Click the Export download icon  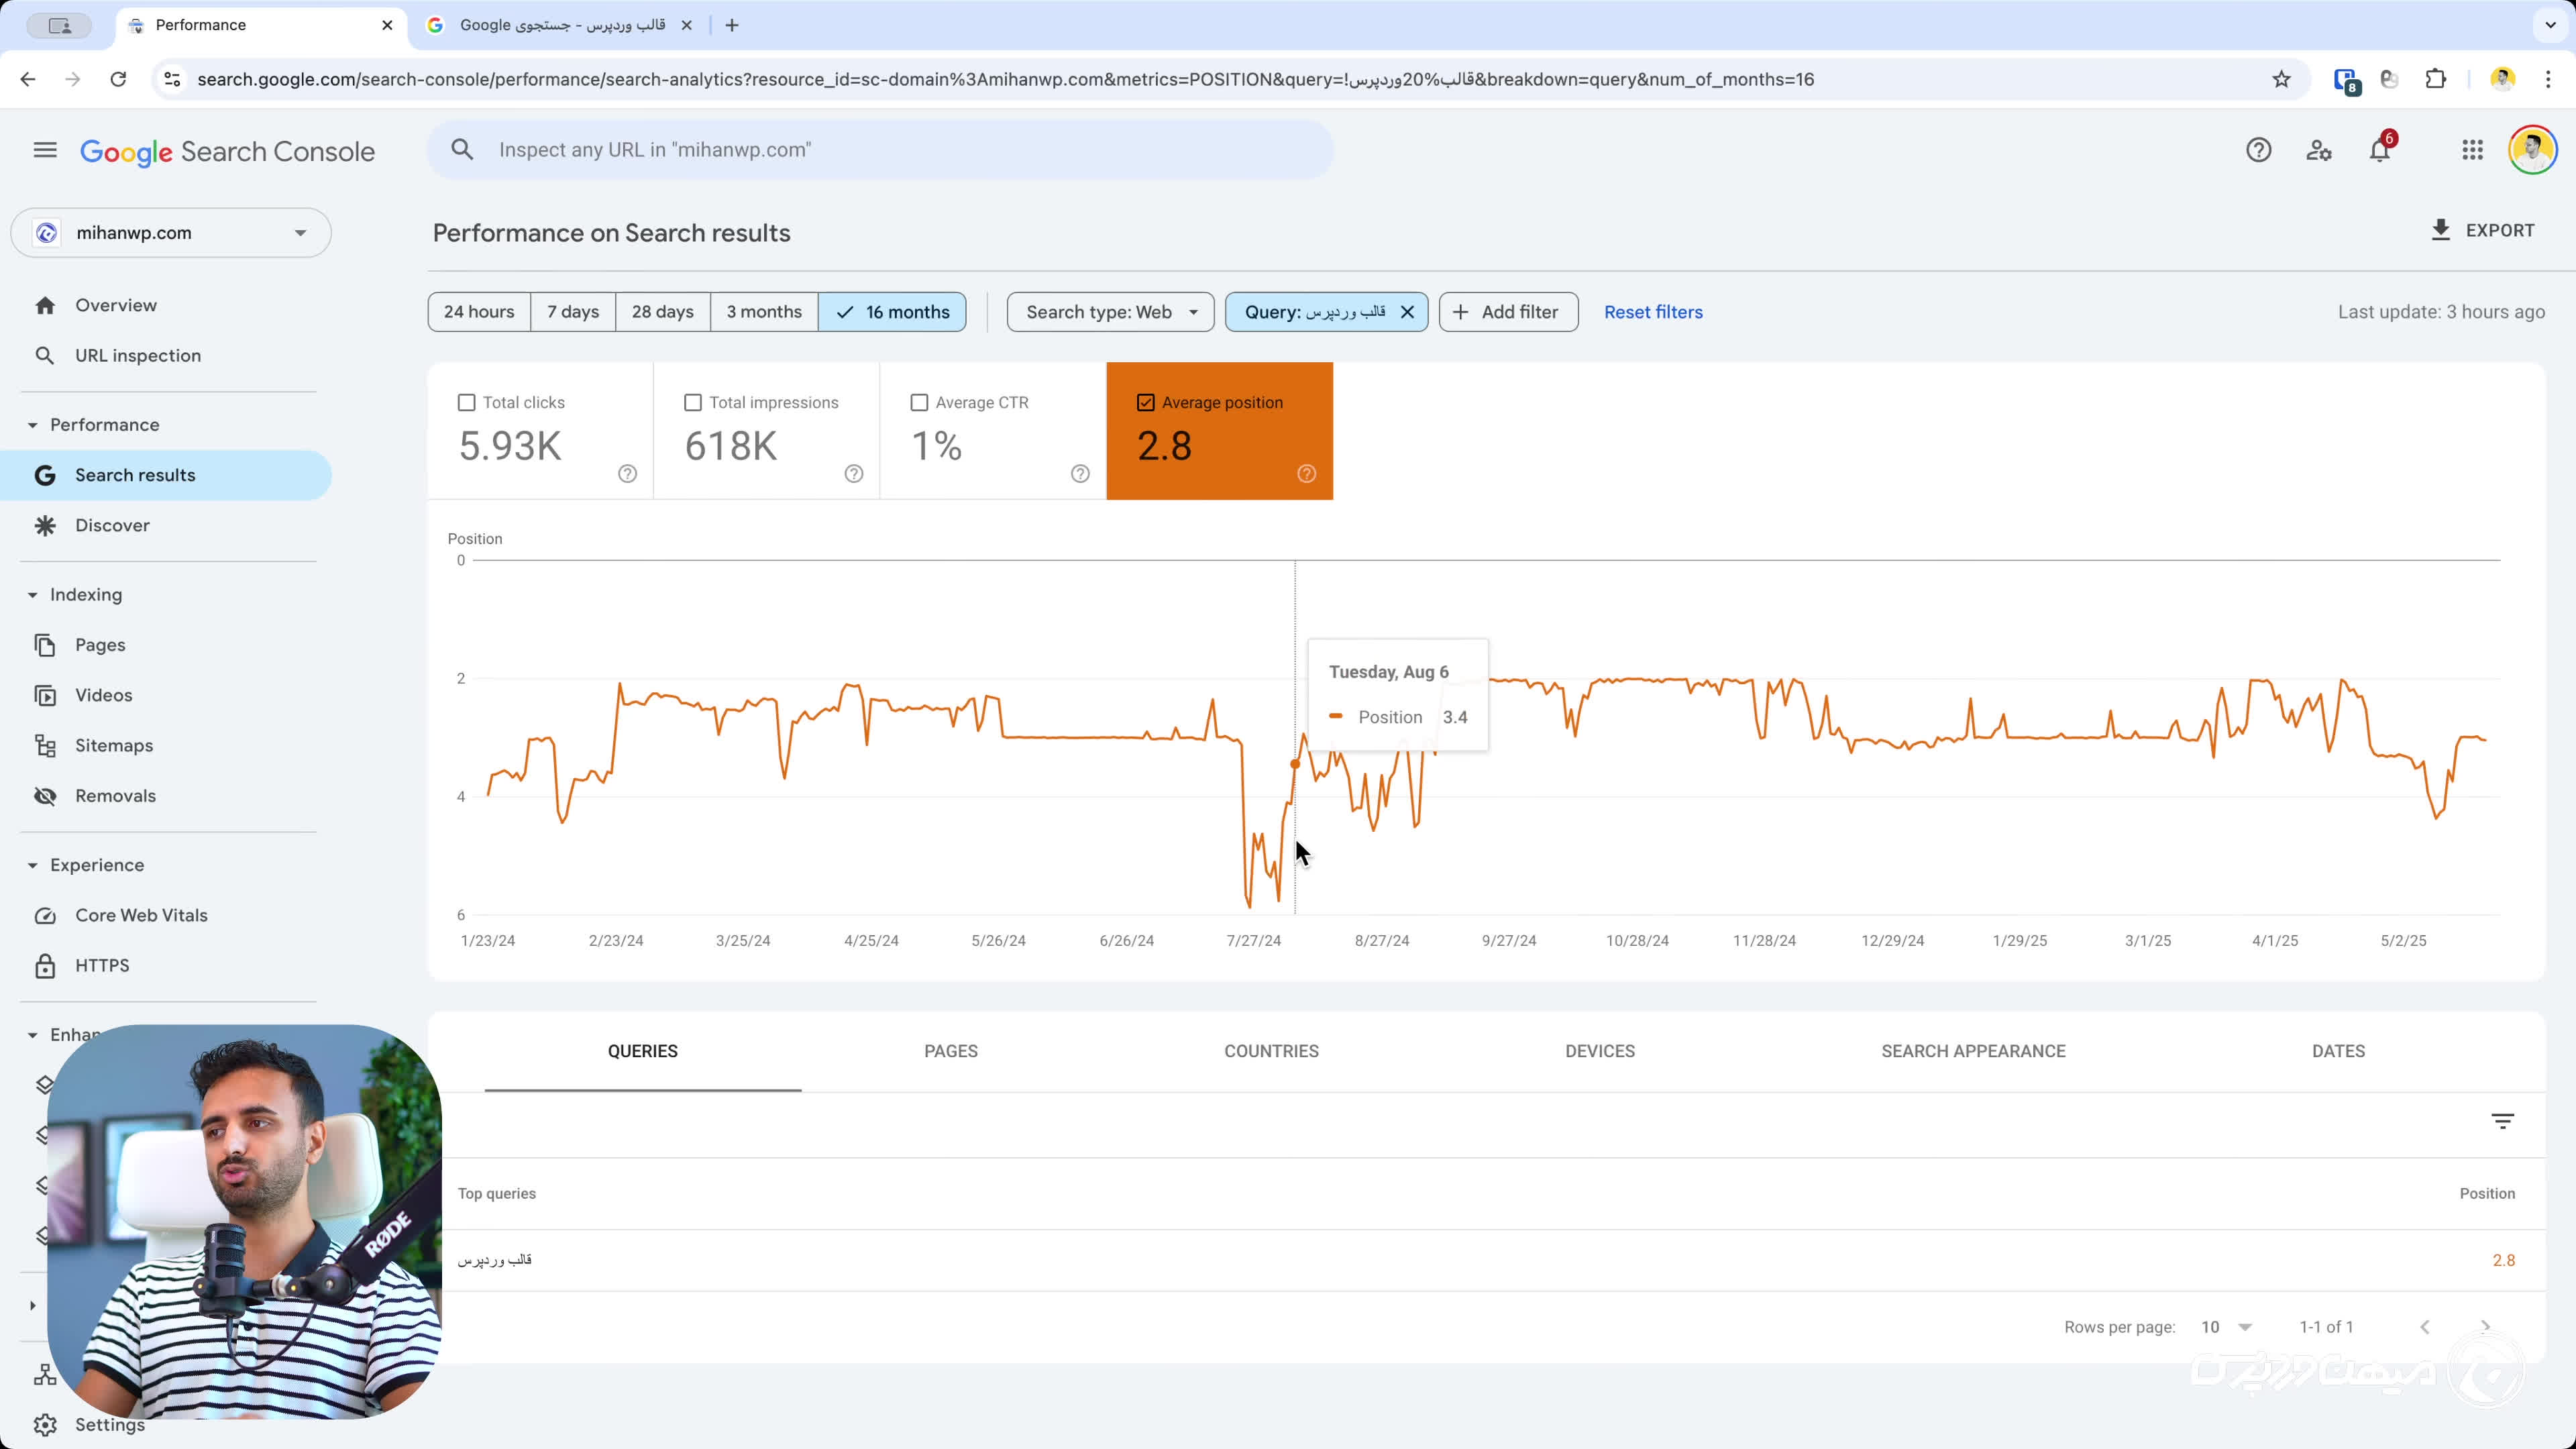tap(2440, 230)
